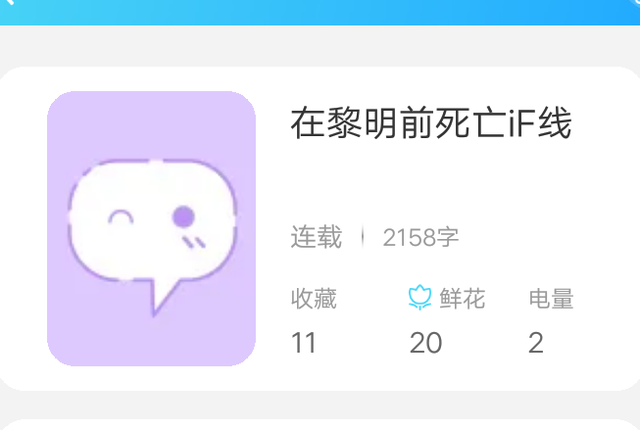
Task: Select the 鲜花 flowers label
Action: pos(462,299)
